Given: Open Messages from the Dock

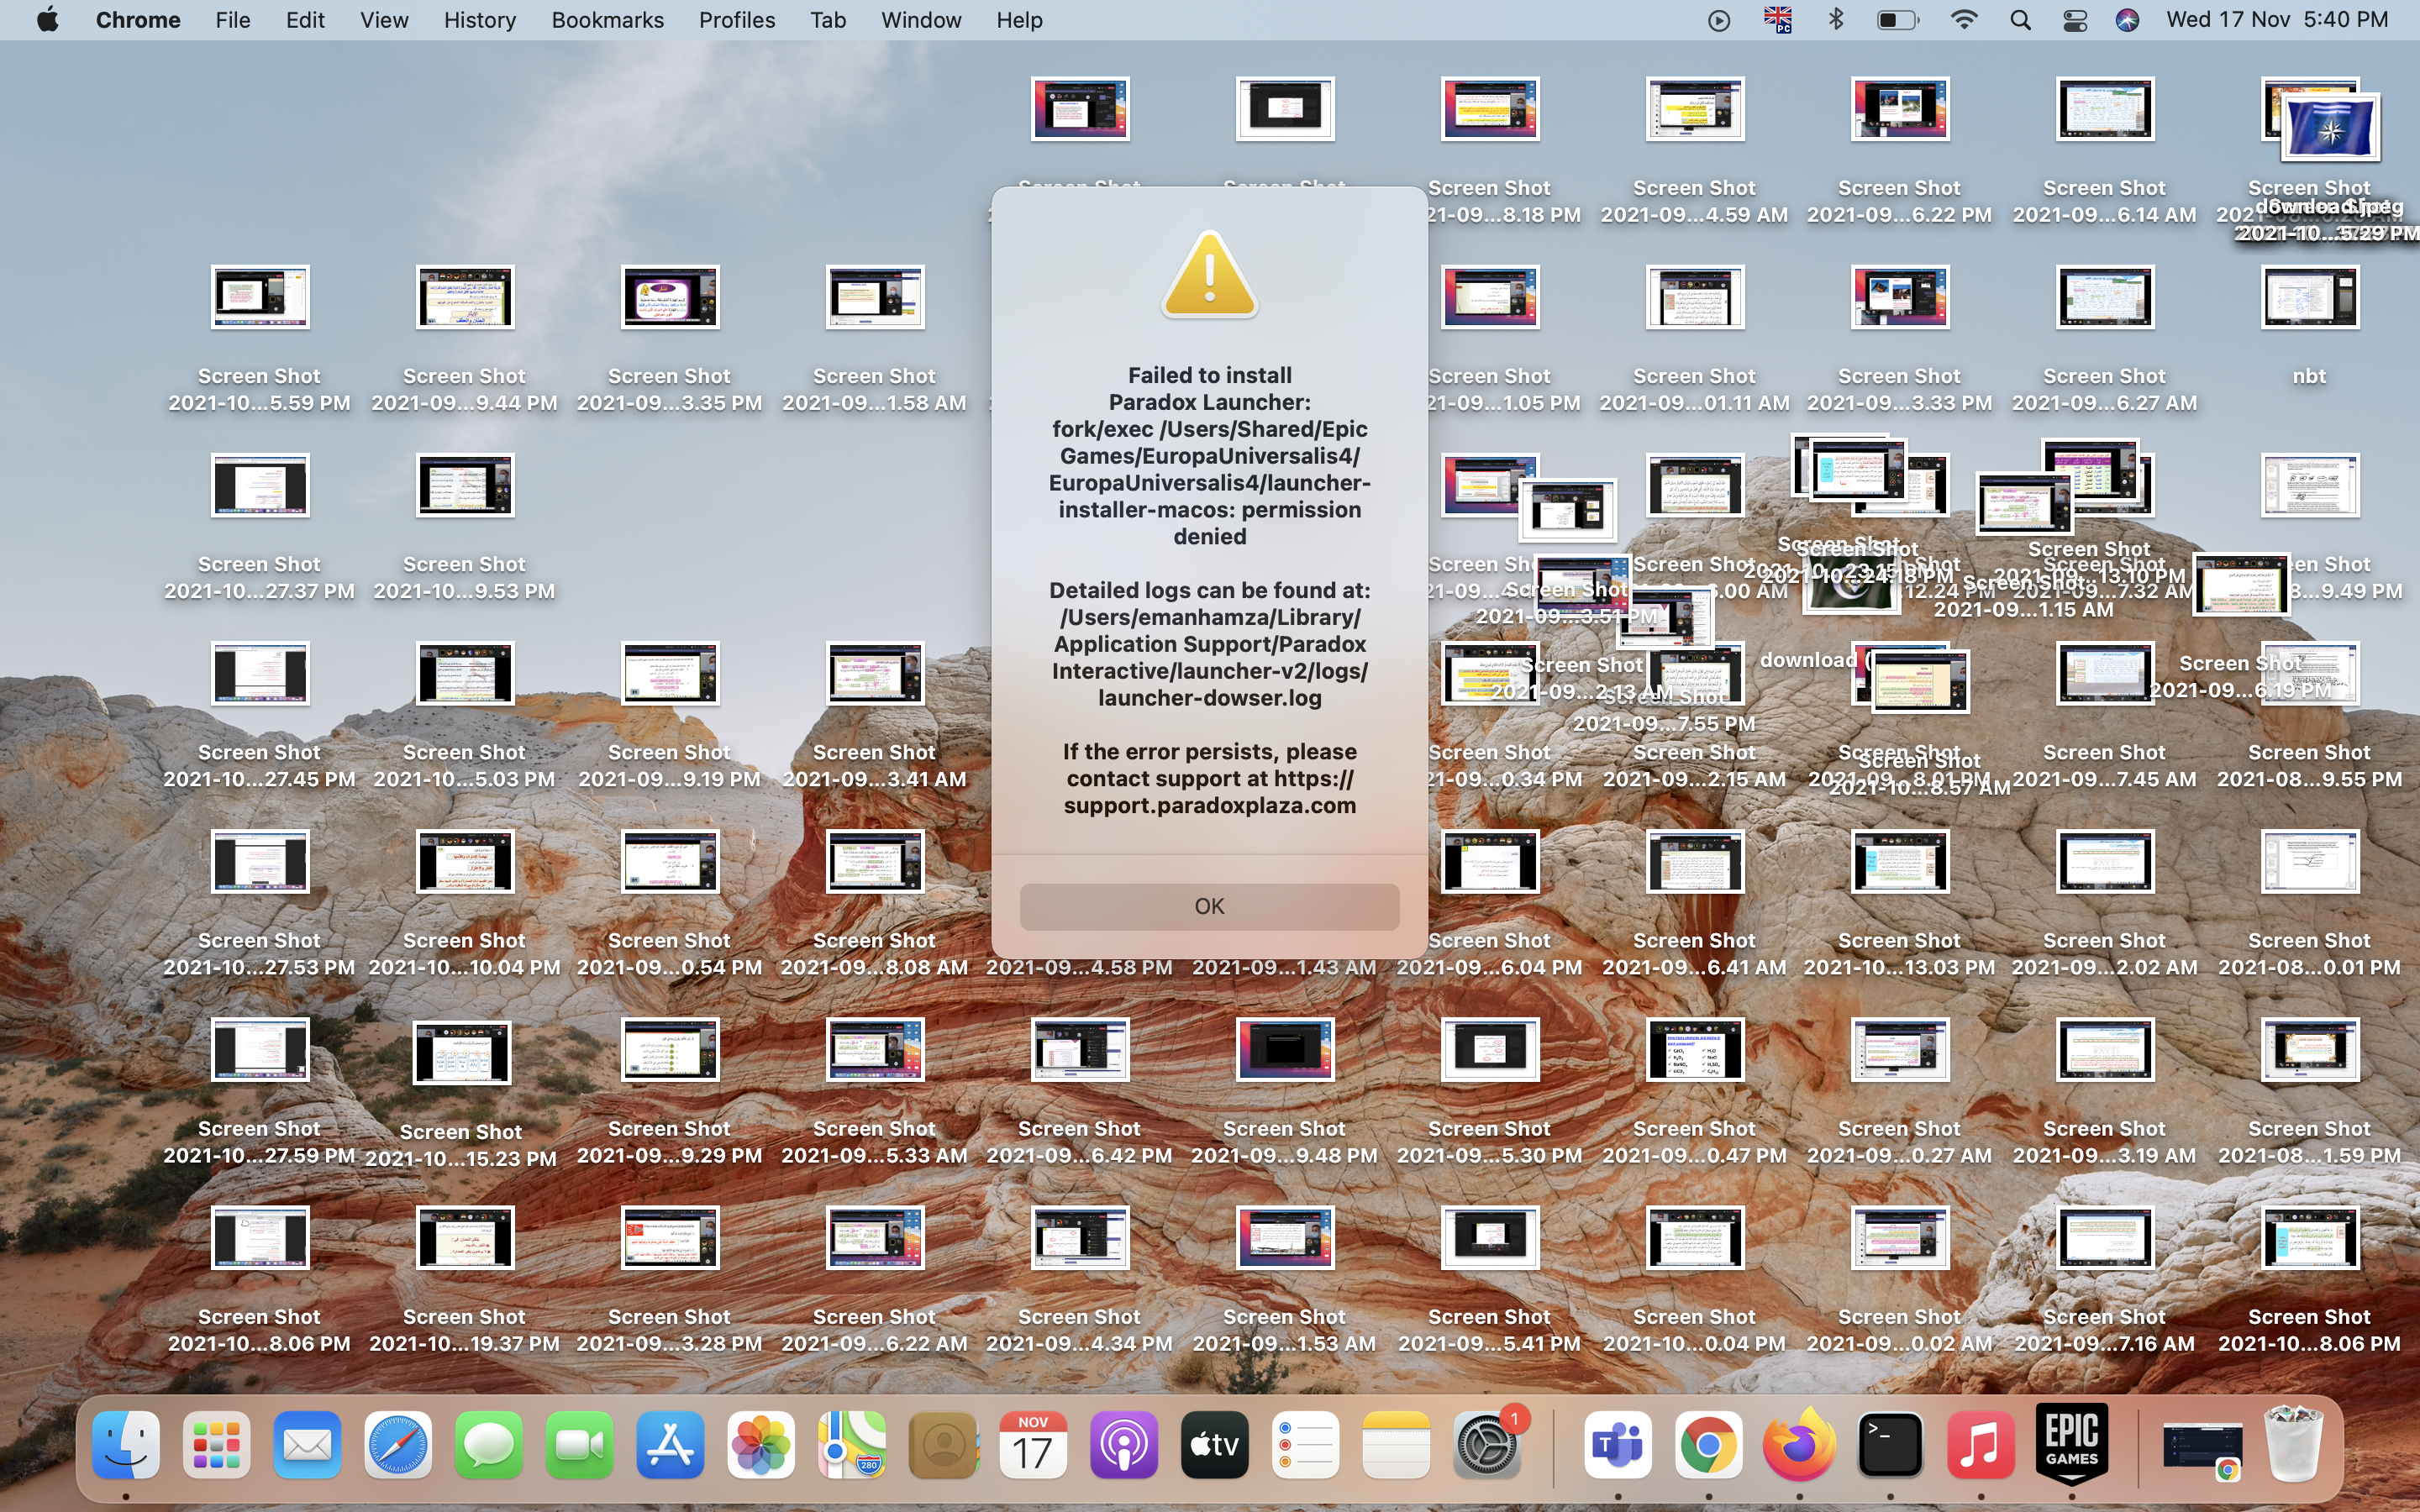Looking at the screenshot, I should [489, 1445].
